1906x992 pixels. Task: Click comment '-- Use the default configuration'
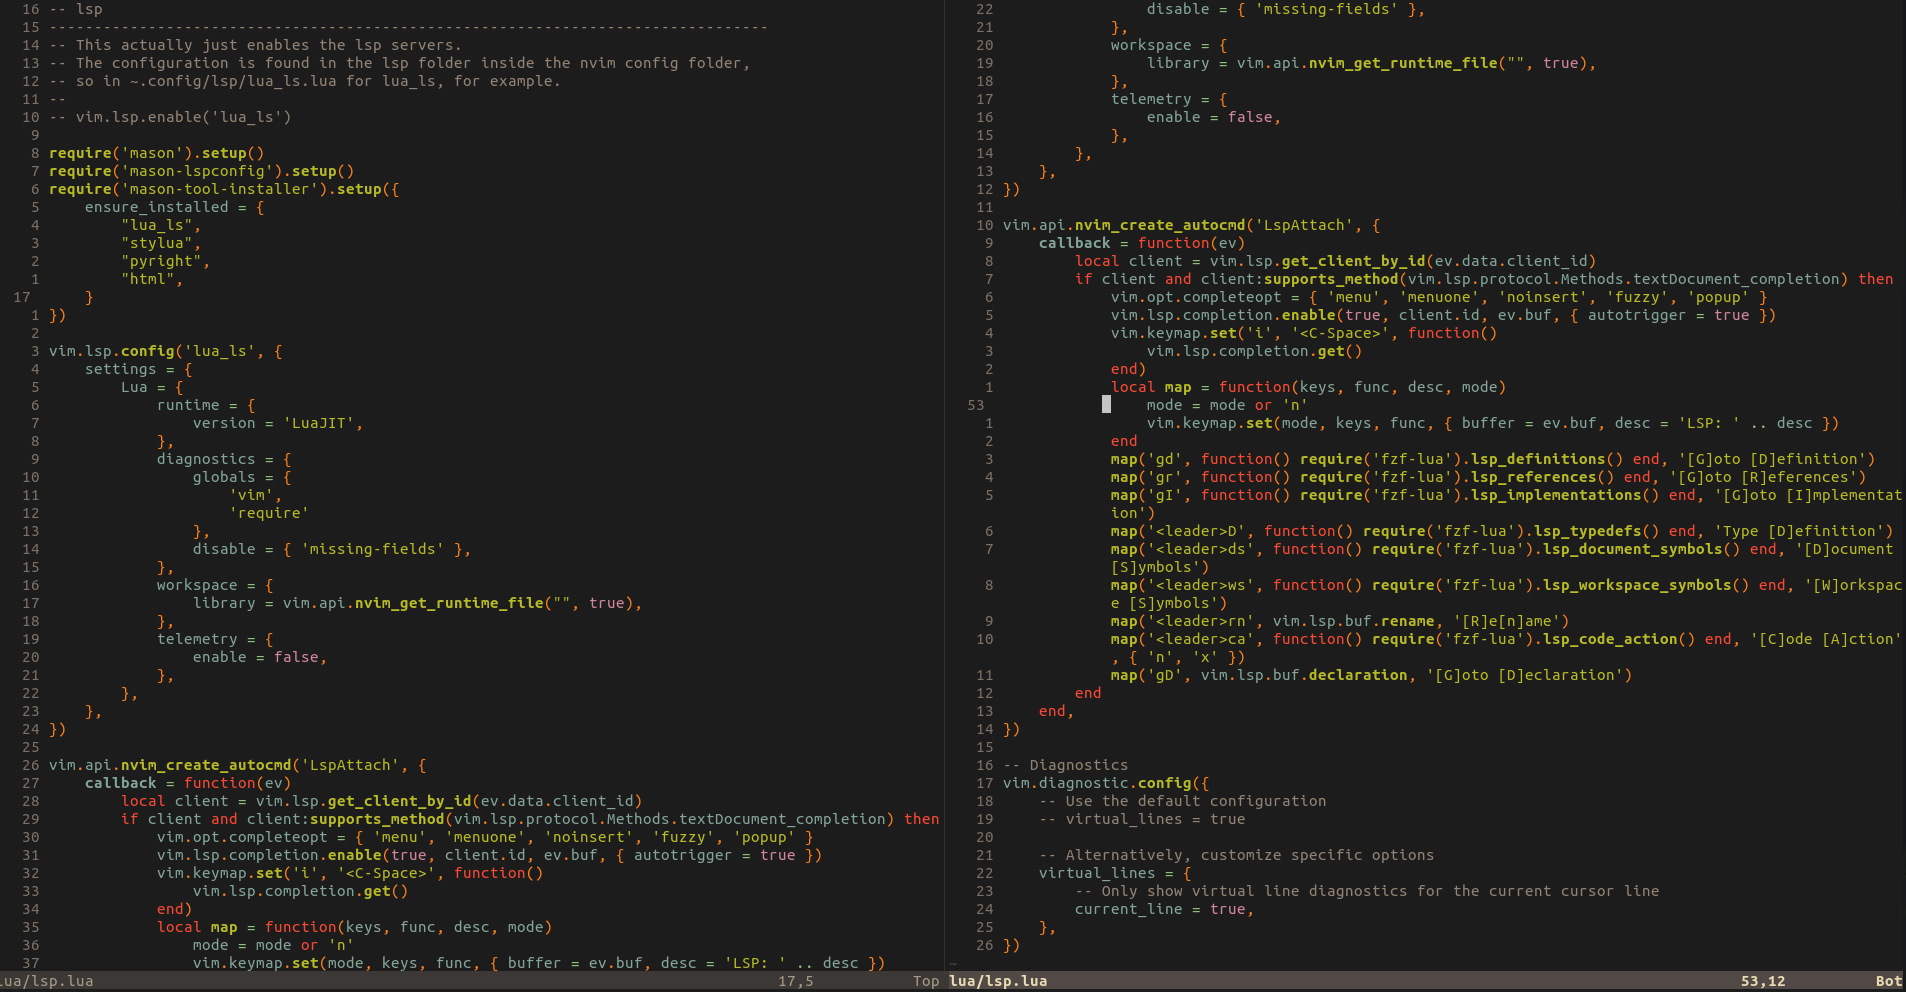[1183, 801]
